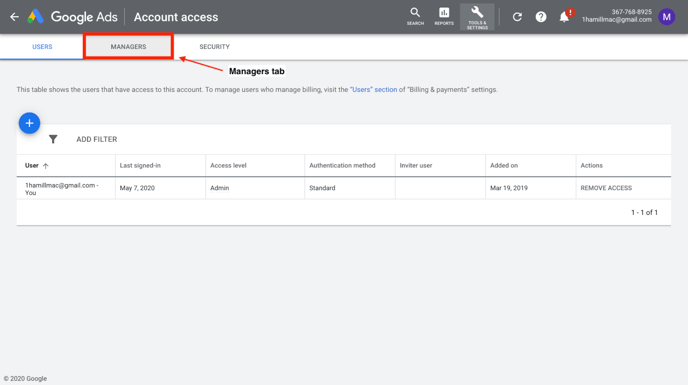688x385 pixels.
Task: Sort by the User column header arrow
Action: click(x=46, y=166)
